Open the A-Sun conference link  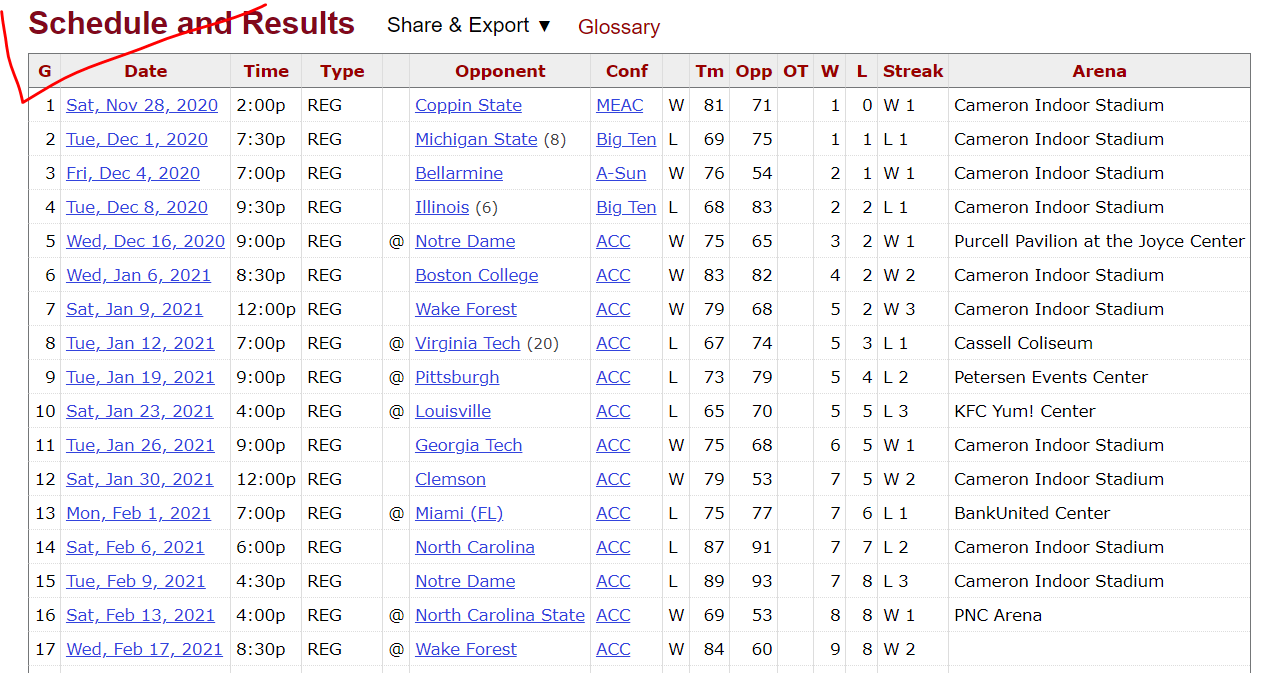tap(621, 173)
